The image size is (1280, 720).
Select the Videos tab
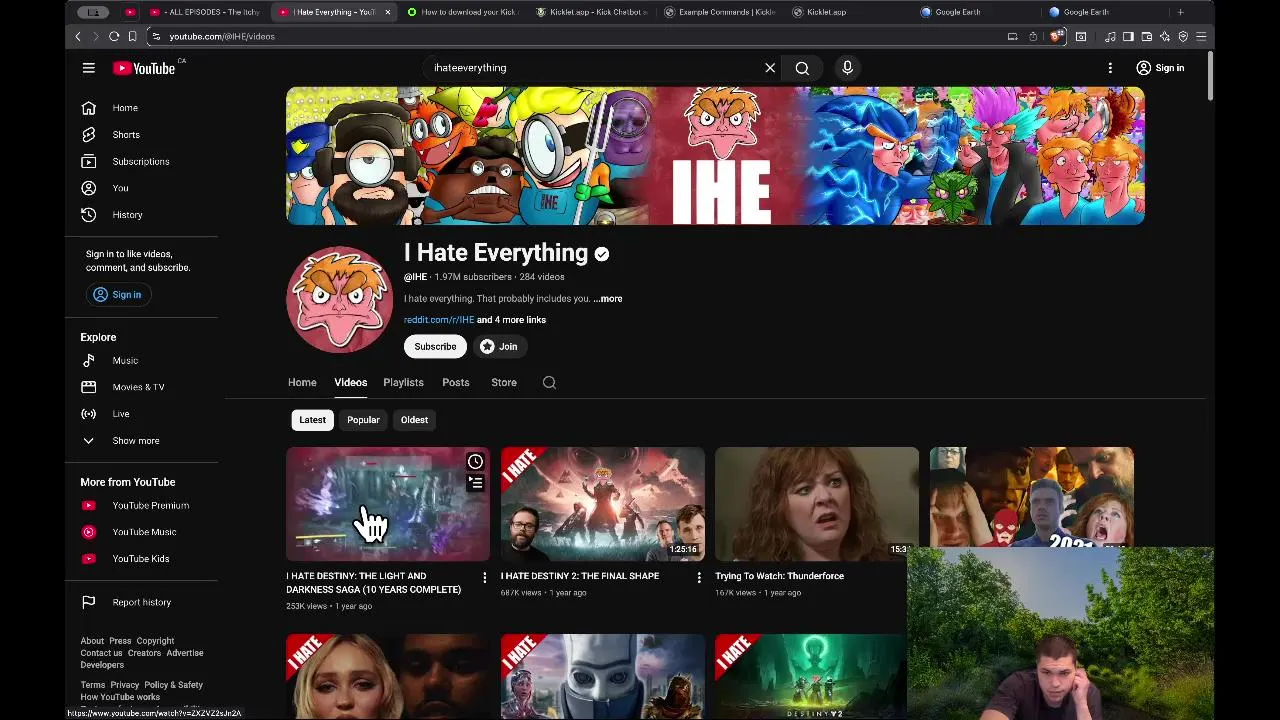point(350,383)
